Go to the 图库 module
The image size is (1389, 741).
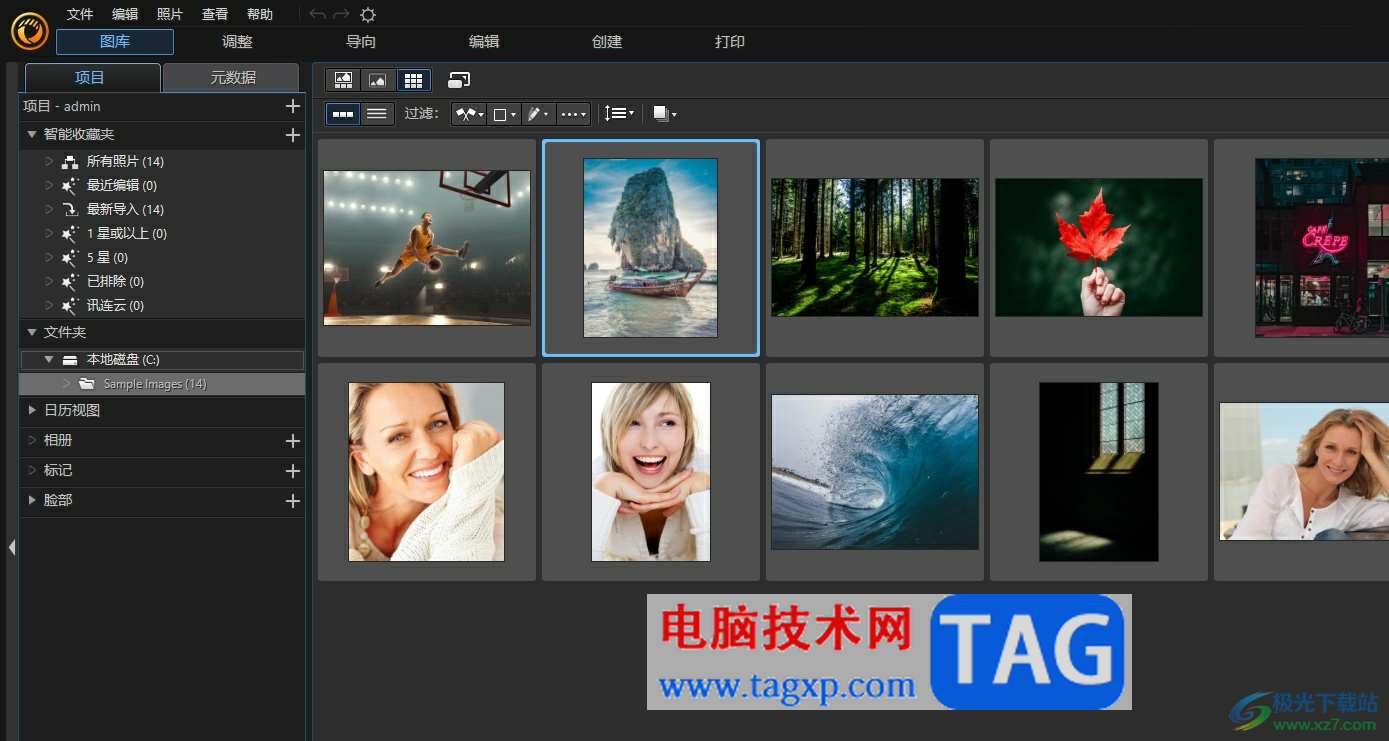[115, 42]
